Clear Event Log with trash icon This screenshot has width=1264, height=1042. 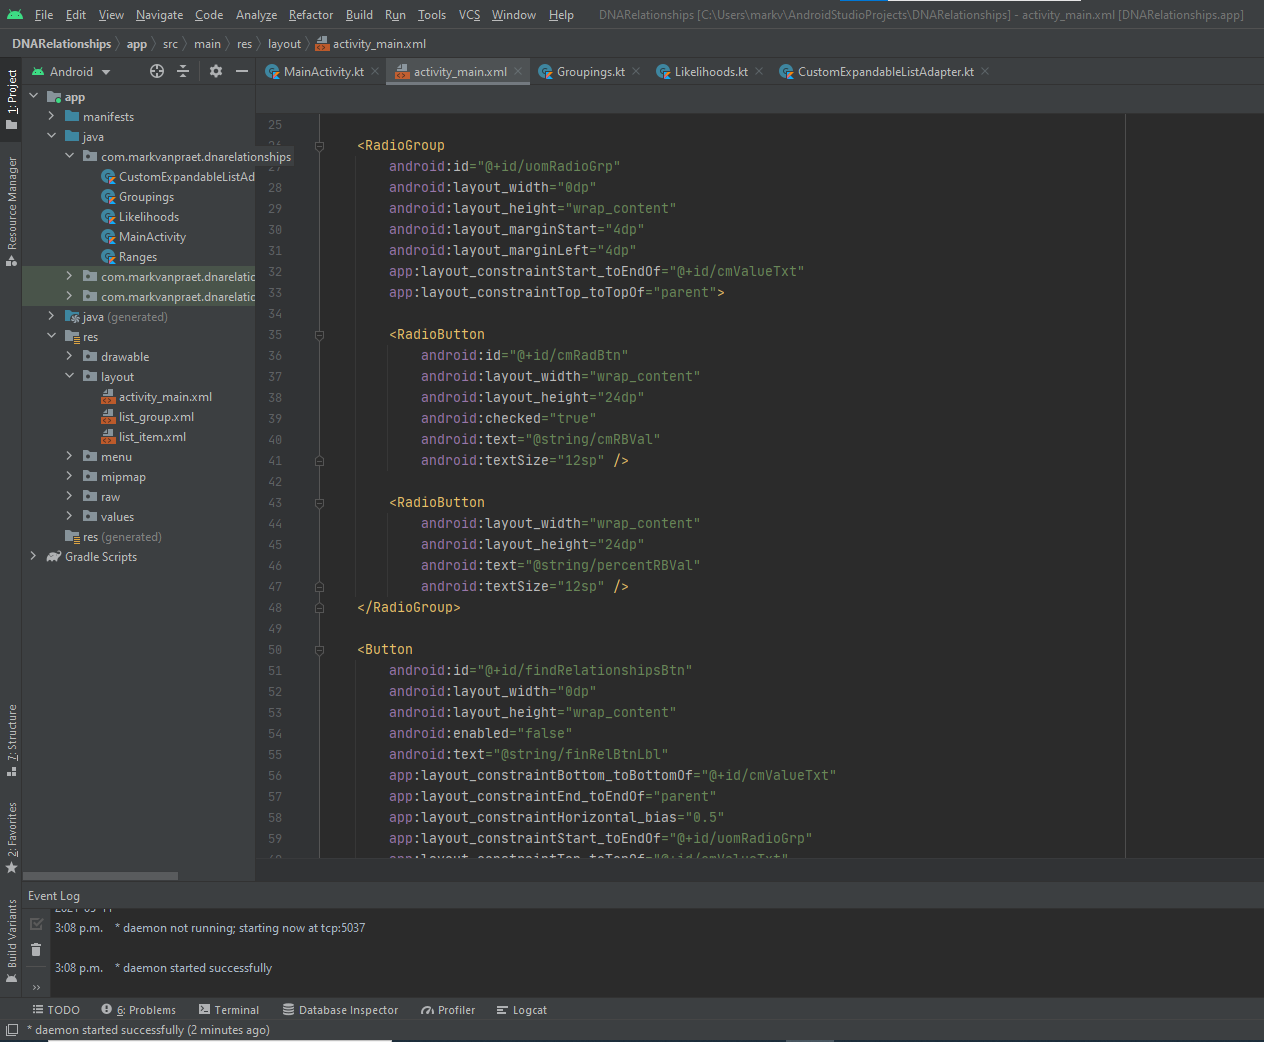point(36,950)
